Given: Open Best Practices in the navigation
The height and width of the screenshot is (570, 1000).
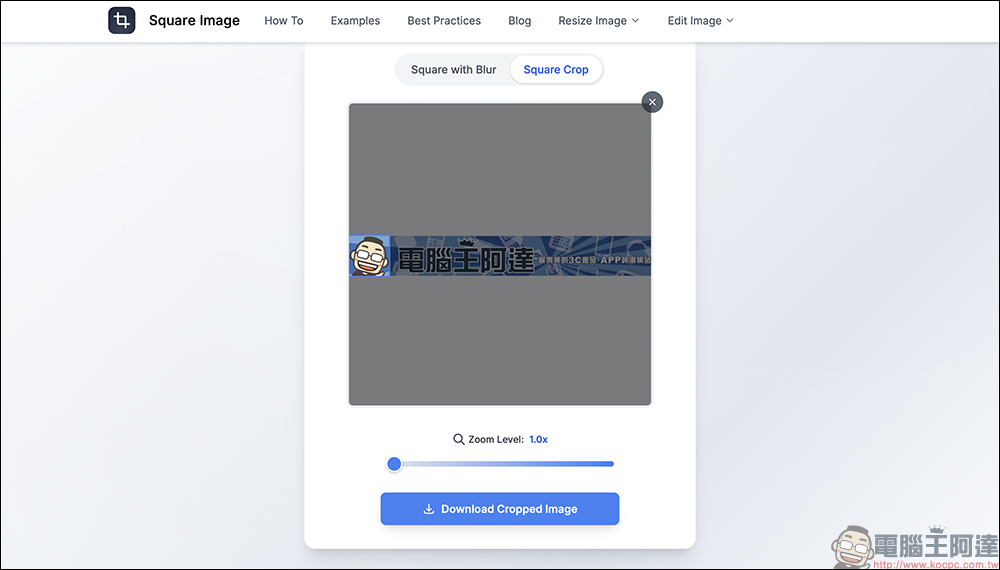Looking at the screenshot, I should [444, 20].
